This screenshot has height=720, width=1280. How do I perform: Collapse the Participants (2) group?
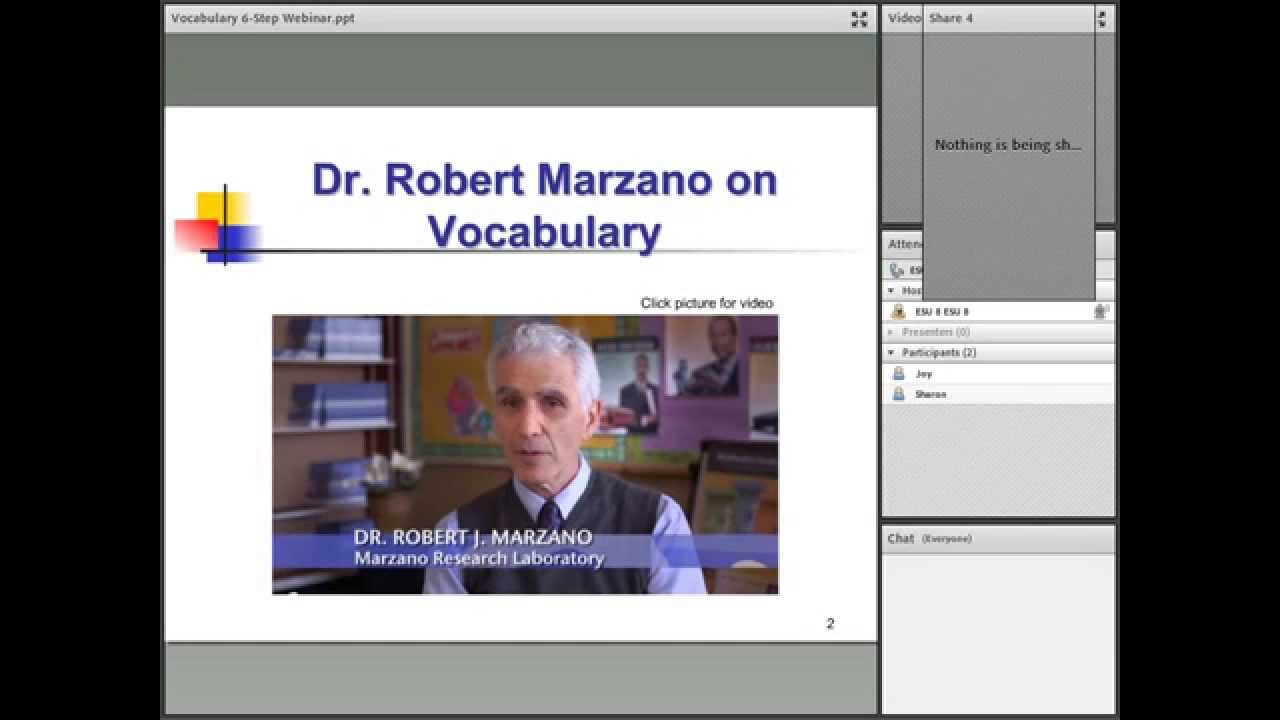[891, 353]
